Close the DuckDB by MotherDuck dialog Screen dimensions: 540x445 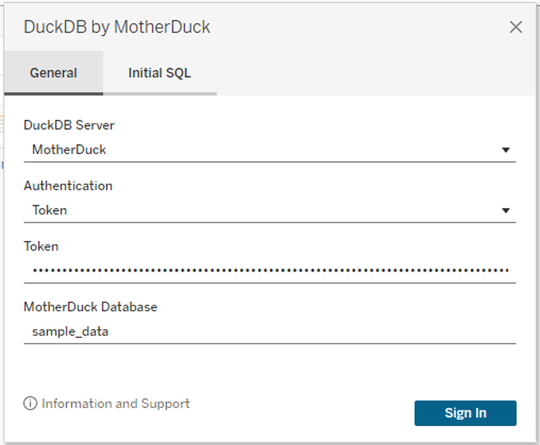pos(516,27)
